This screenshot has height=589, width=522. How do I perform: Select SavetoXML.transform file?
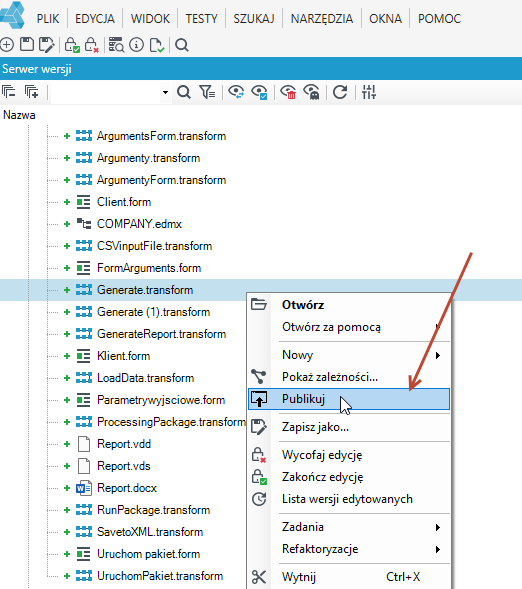point(150,532)
